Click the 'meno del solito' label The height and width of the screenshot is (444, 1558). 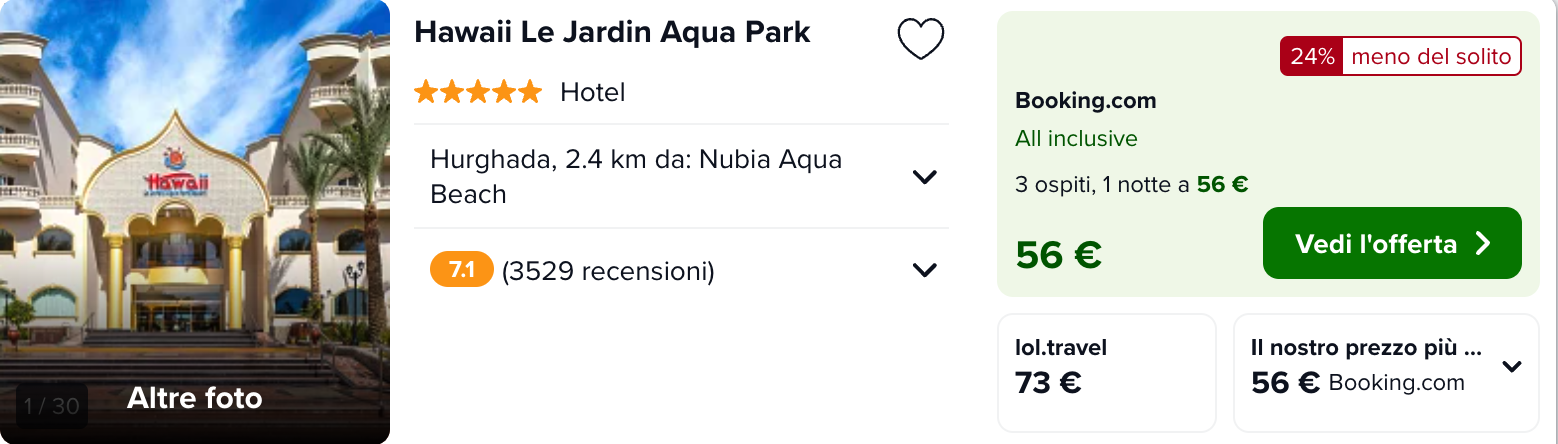pyautogui.click(x=1431, y=57)
